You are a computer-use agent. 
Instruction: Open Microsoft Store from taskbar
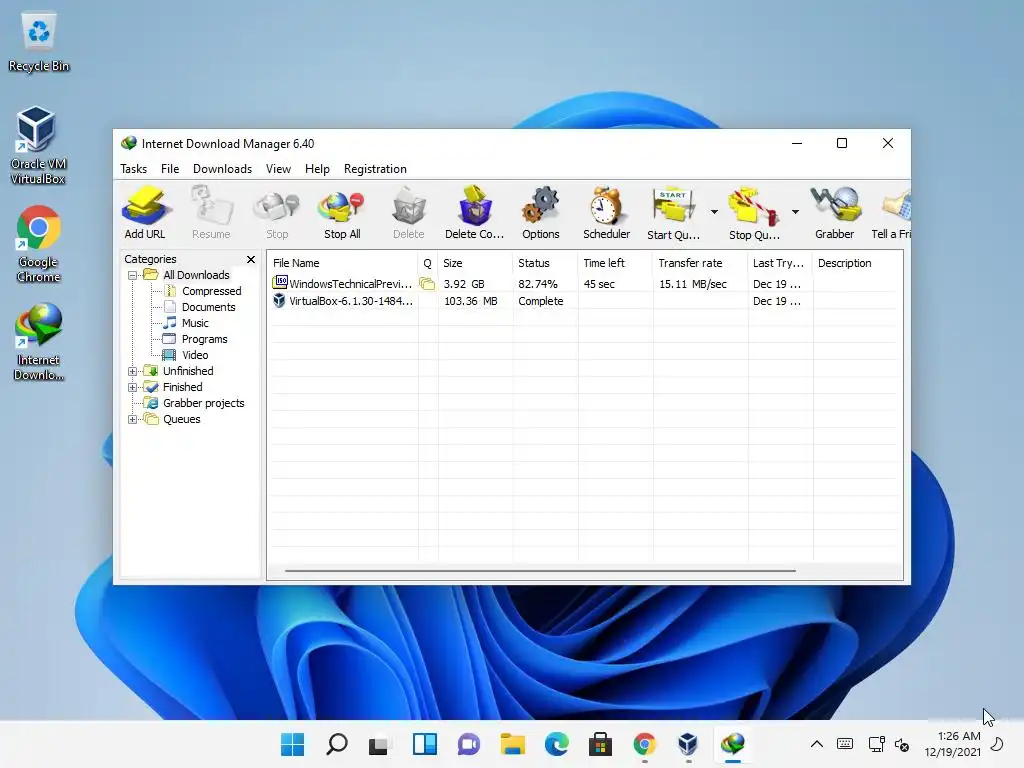pyautogui.click(x=600, y=744)
